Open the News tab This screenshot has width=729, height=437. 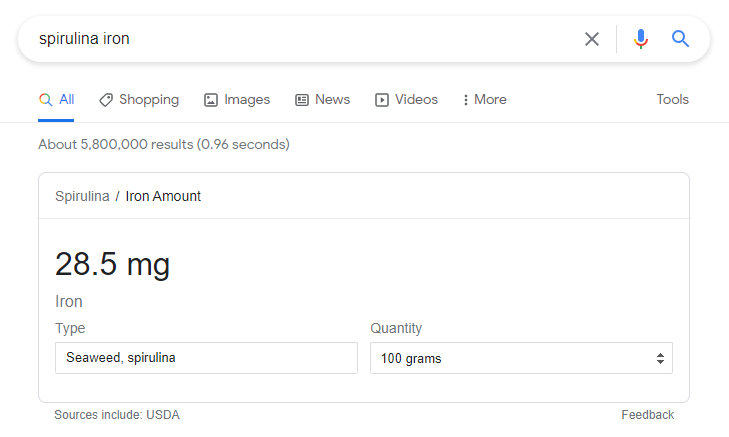(x=332, y=100)
